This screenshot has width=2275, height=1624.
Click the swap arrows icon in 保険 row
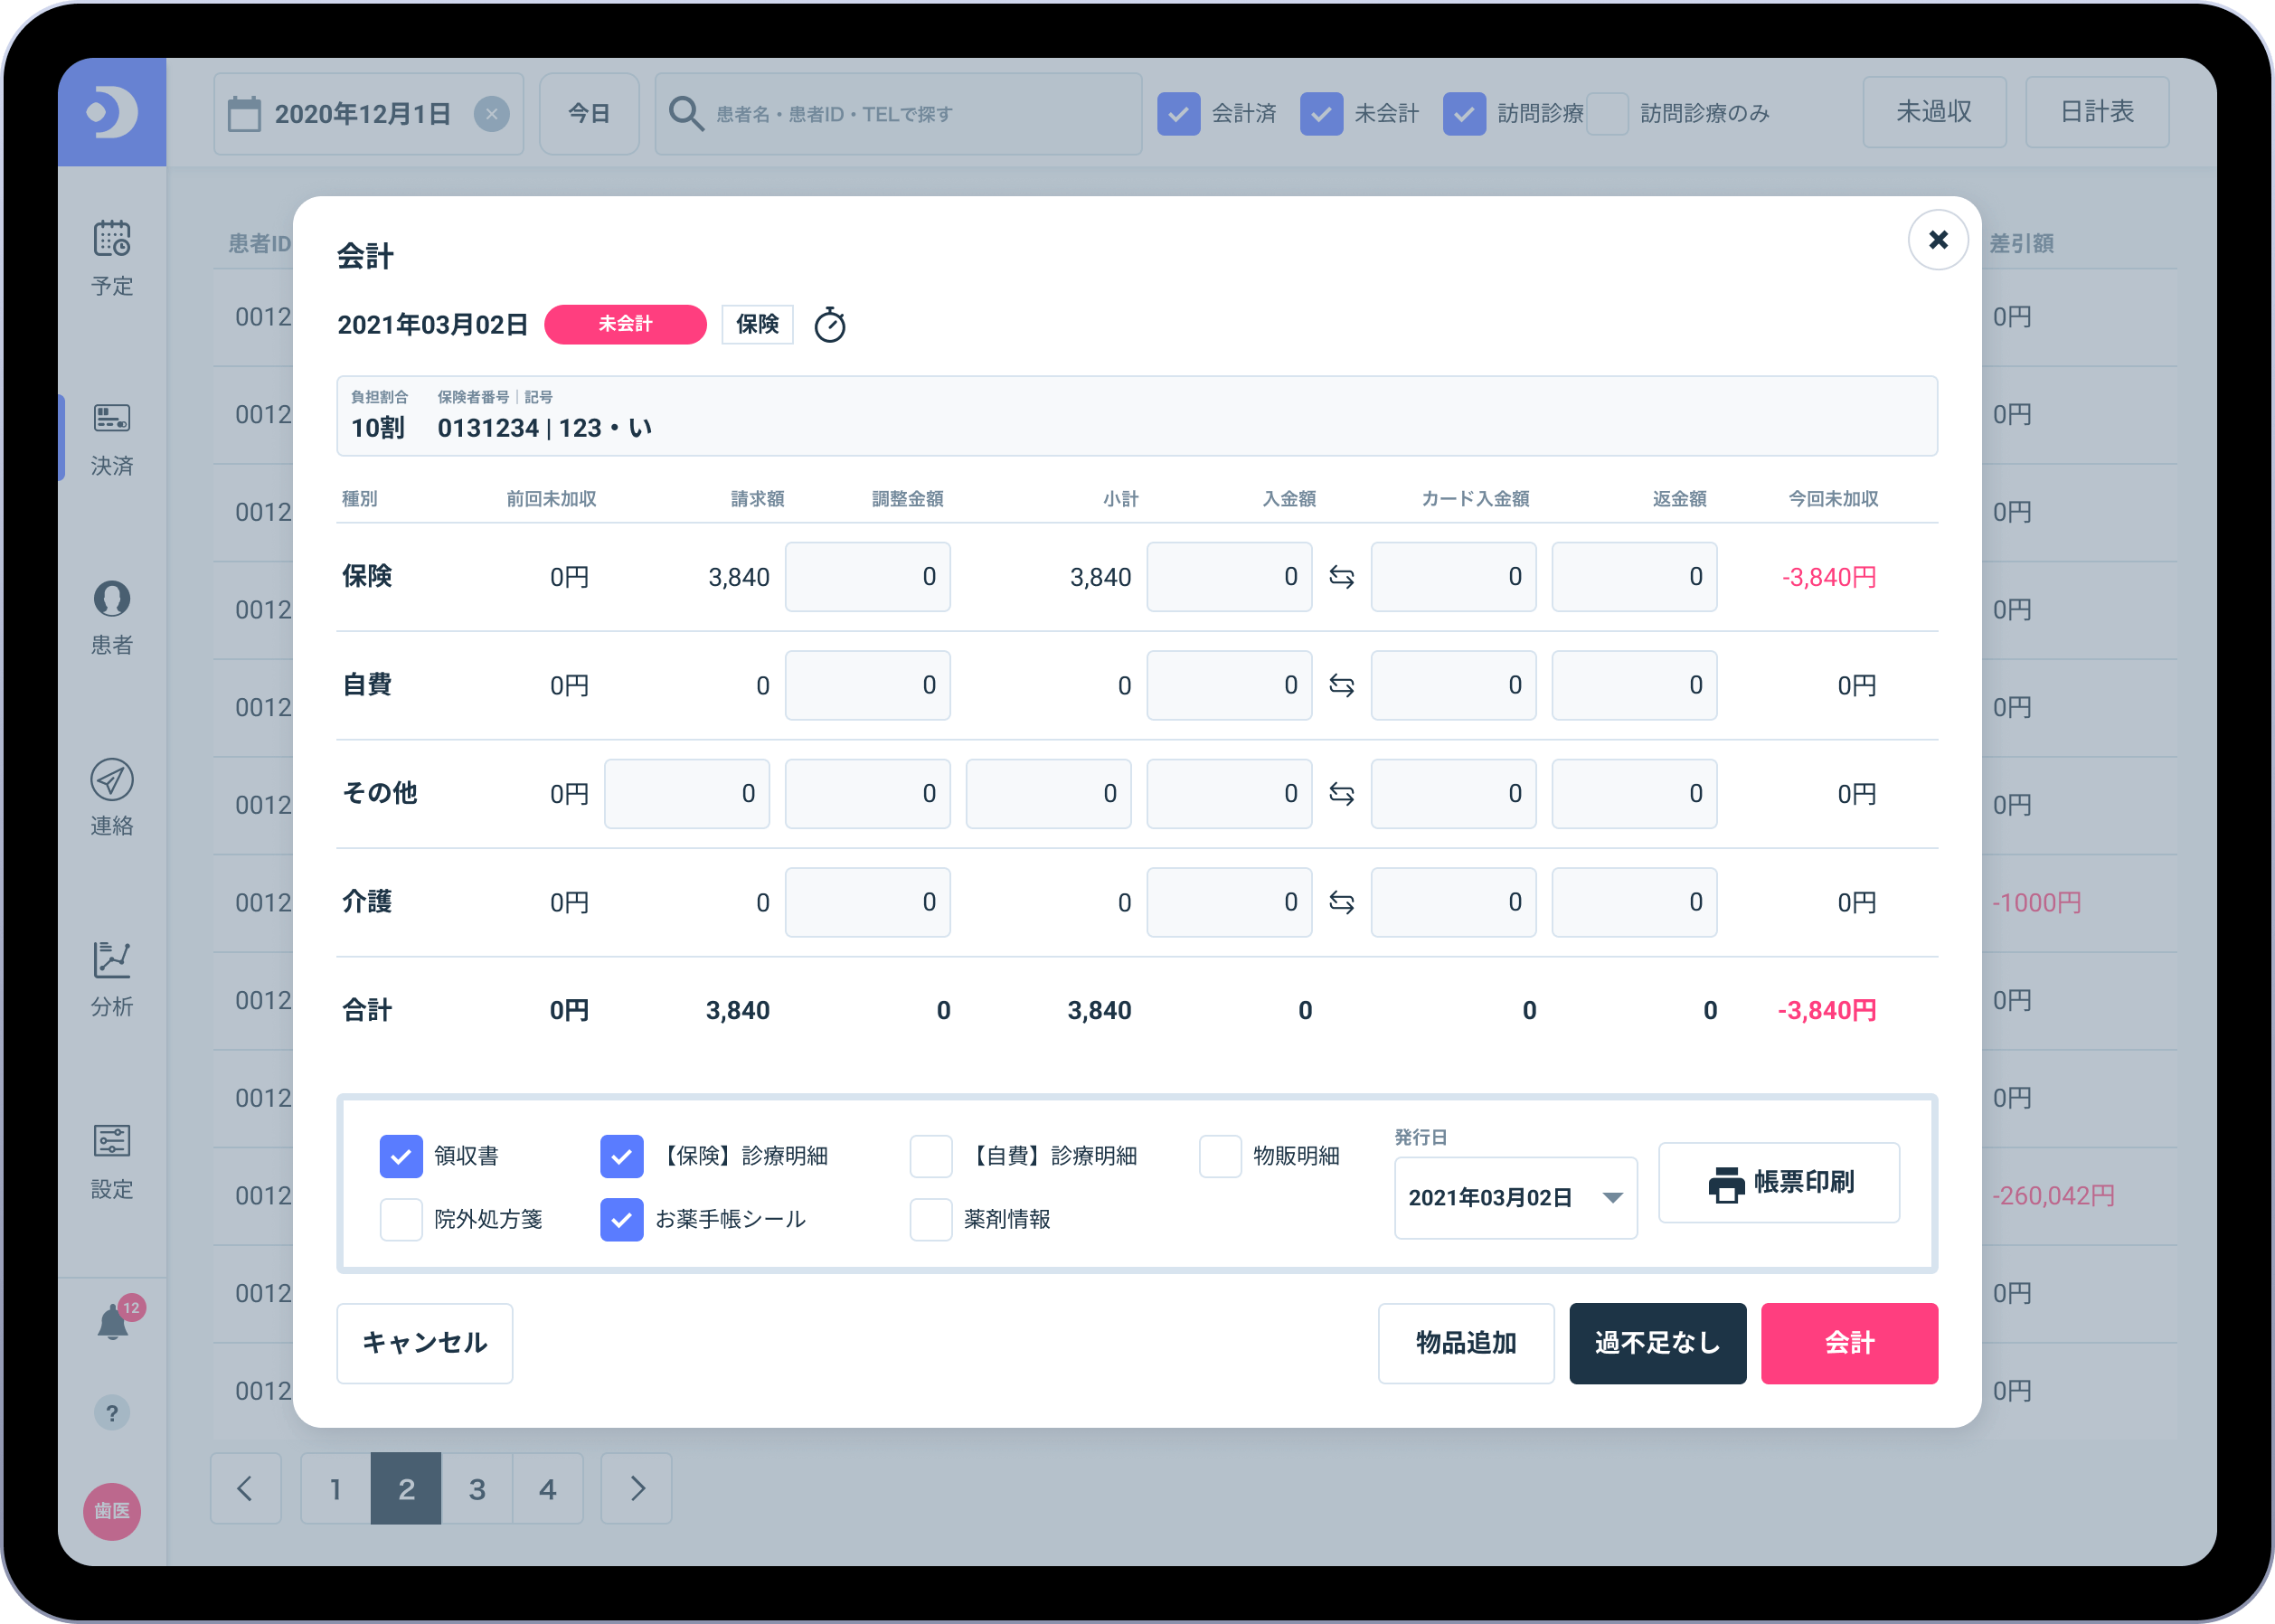(x=1341, y=577)
